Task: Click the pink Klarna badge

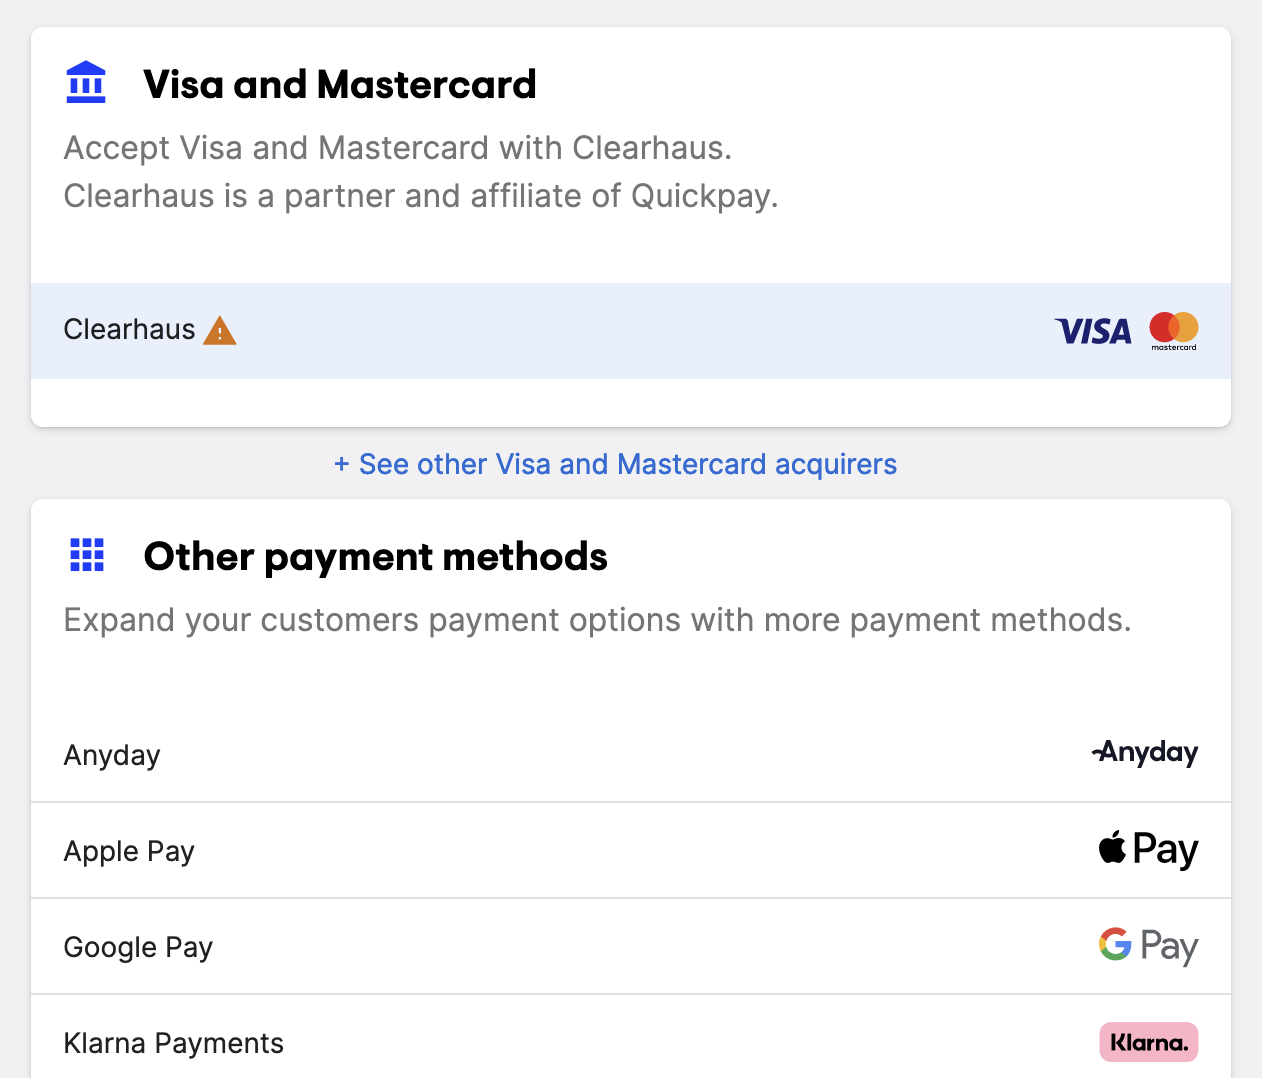Action: [1148, 1041]
